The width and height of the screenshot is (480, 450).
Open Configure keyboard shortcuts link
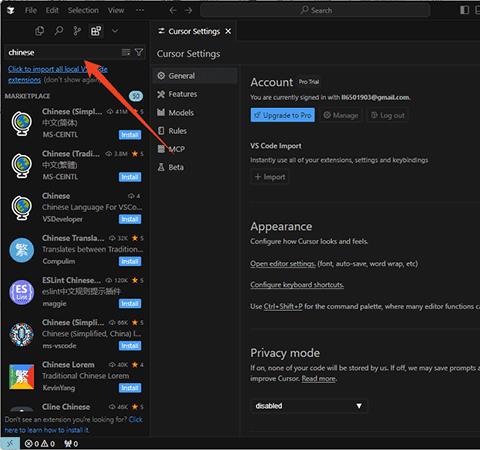(x=297, y=285)
